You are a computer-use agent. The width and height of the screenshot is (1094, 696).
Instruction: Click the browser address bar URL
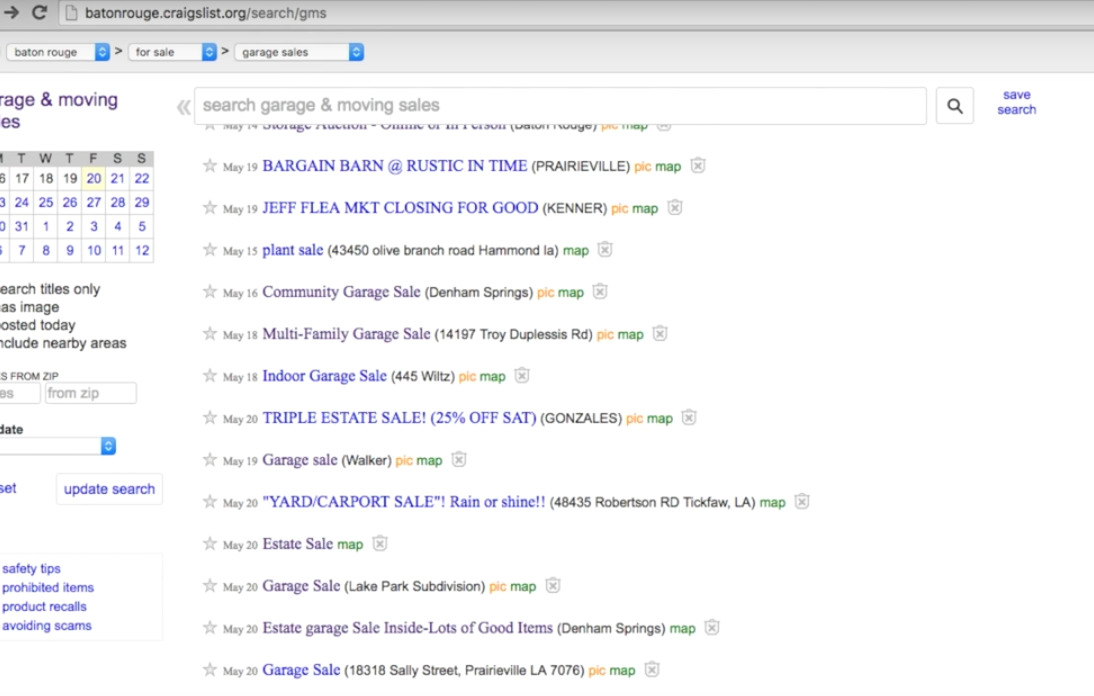click(x=206, y=13)
